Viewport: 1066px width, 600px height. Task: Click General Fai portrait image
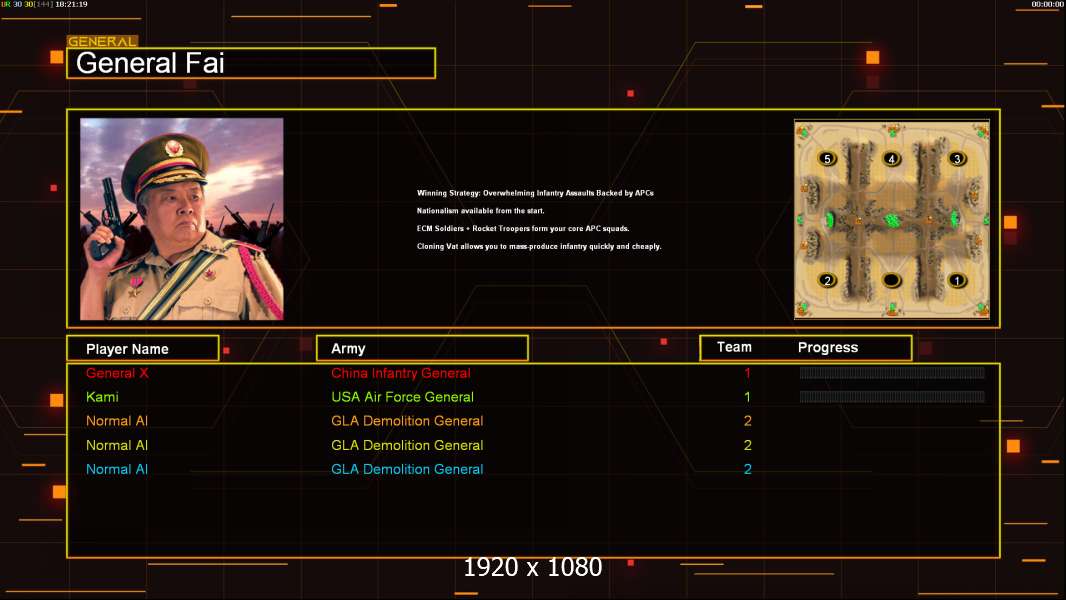182,219
